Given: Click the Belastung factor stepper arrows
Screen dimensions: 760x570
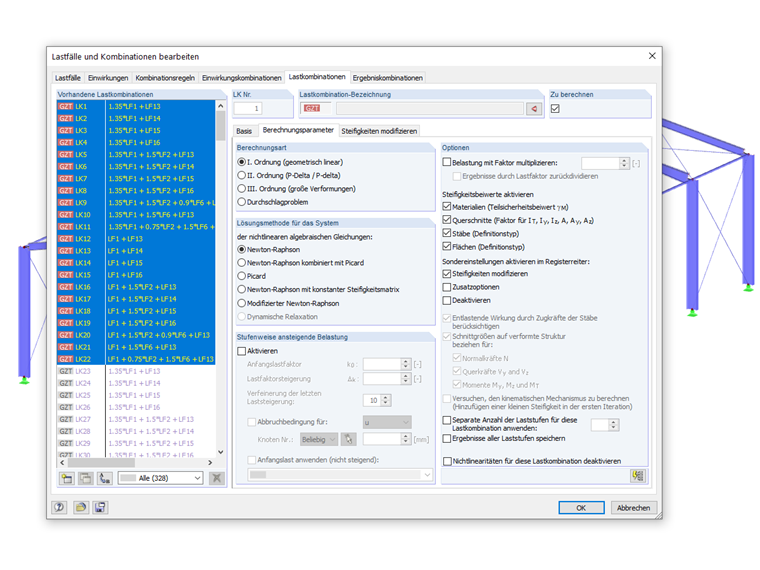Looking at the screenshot, I should coord(624,163).
